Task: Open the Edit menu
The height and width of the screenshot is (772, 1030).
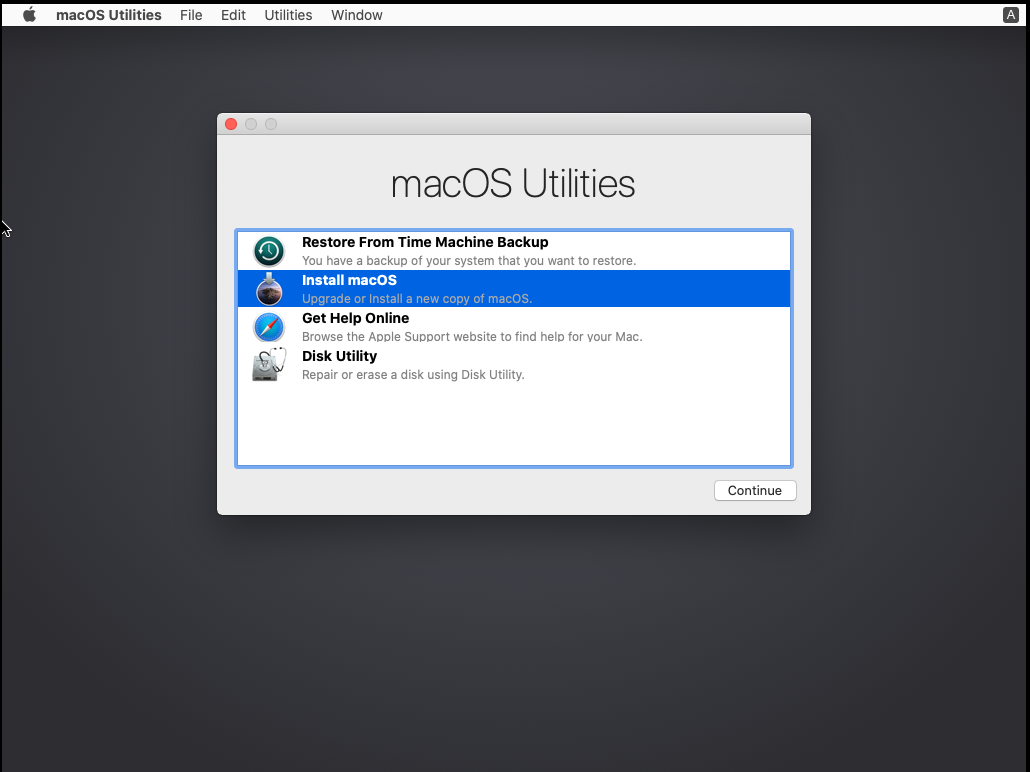Action: [233, 14]
